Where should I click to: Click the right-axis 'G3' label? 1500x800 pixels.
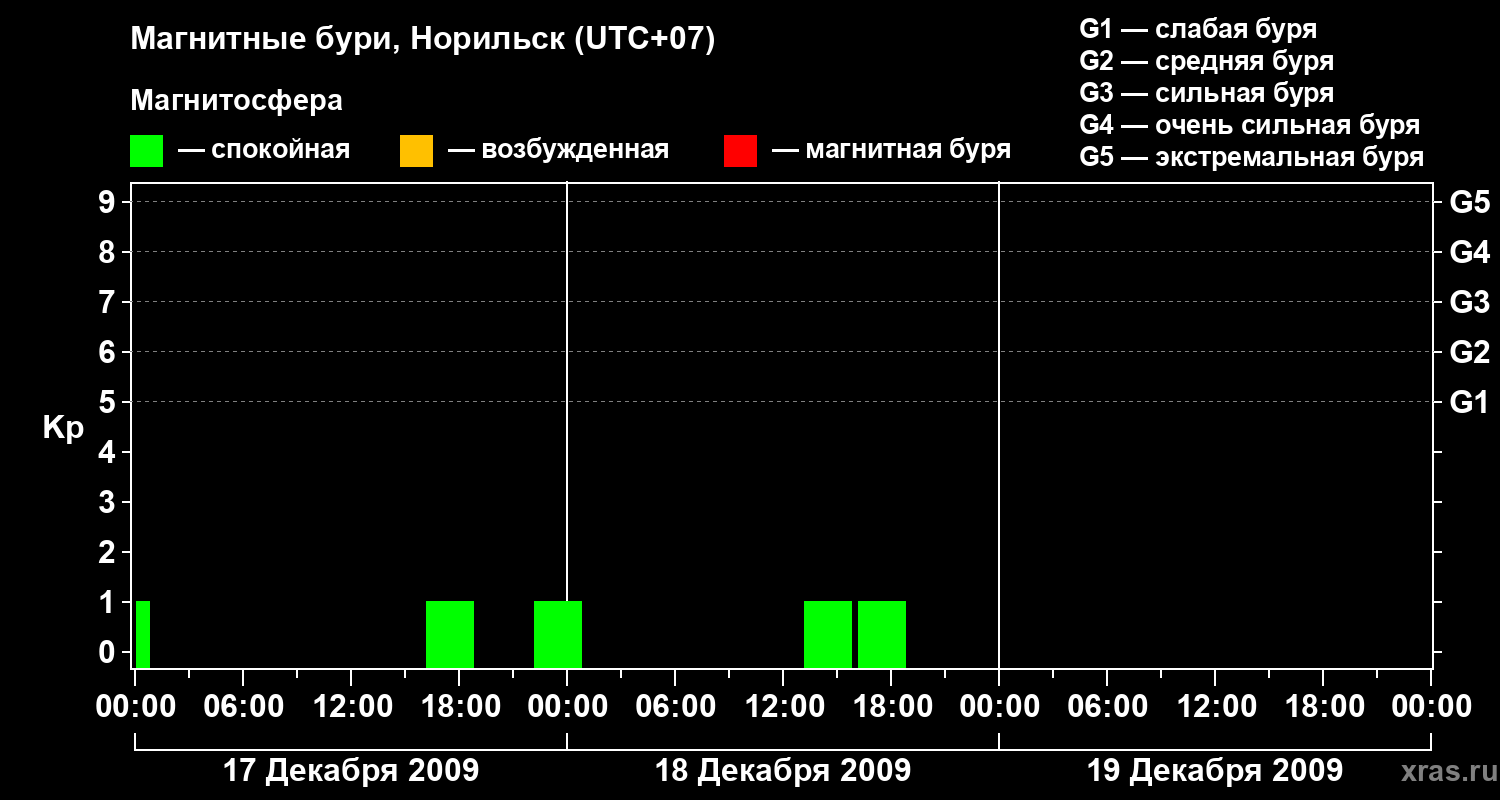point(1470,302)
